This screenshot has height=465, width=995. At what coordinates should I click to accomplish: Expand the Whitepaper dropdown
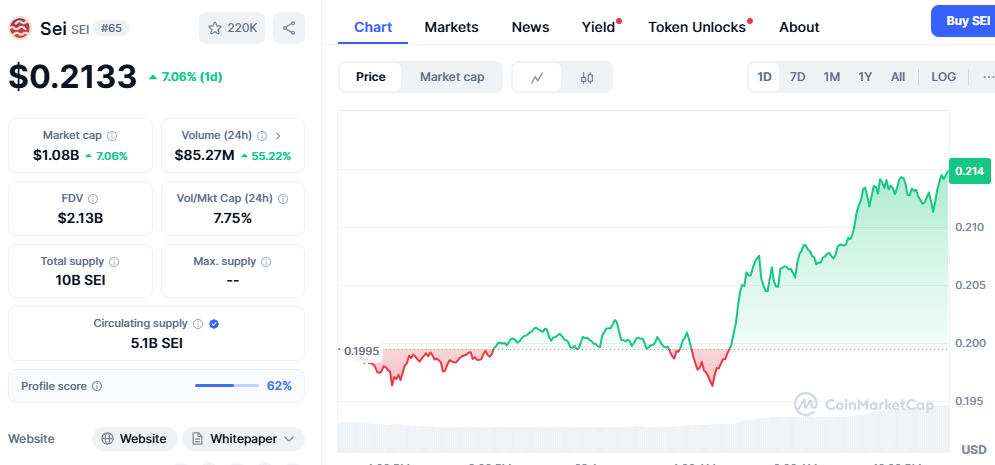tap(244, 439)
